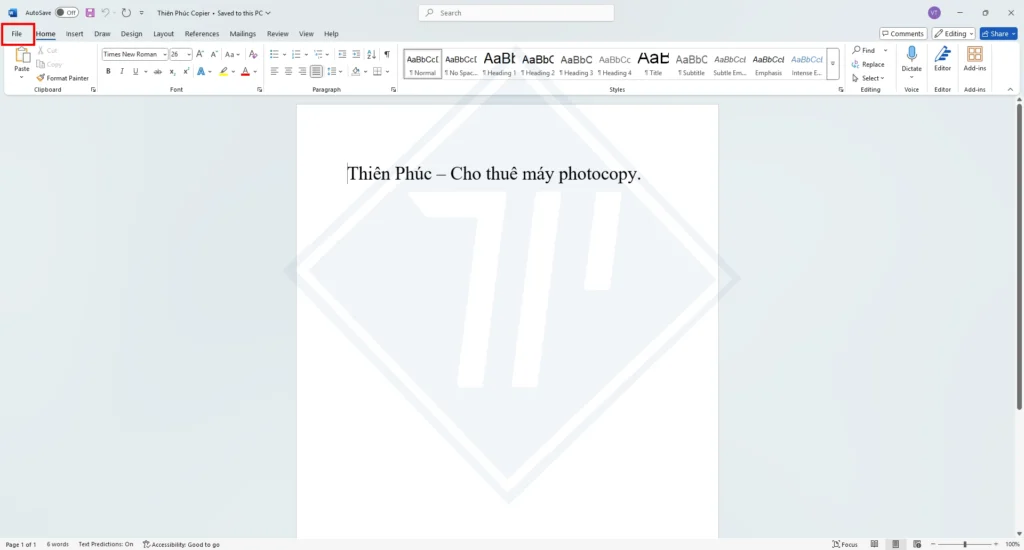Toggle bold formatting on
This screenshot has width=1024, height=550.
(x=108, y=72)
